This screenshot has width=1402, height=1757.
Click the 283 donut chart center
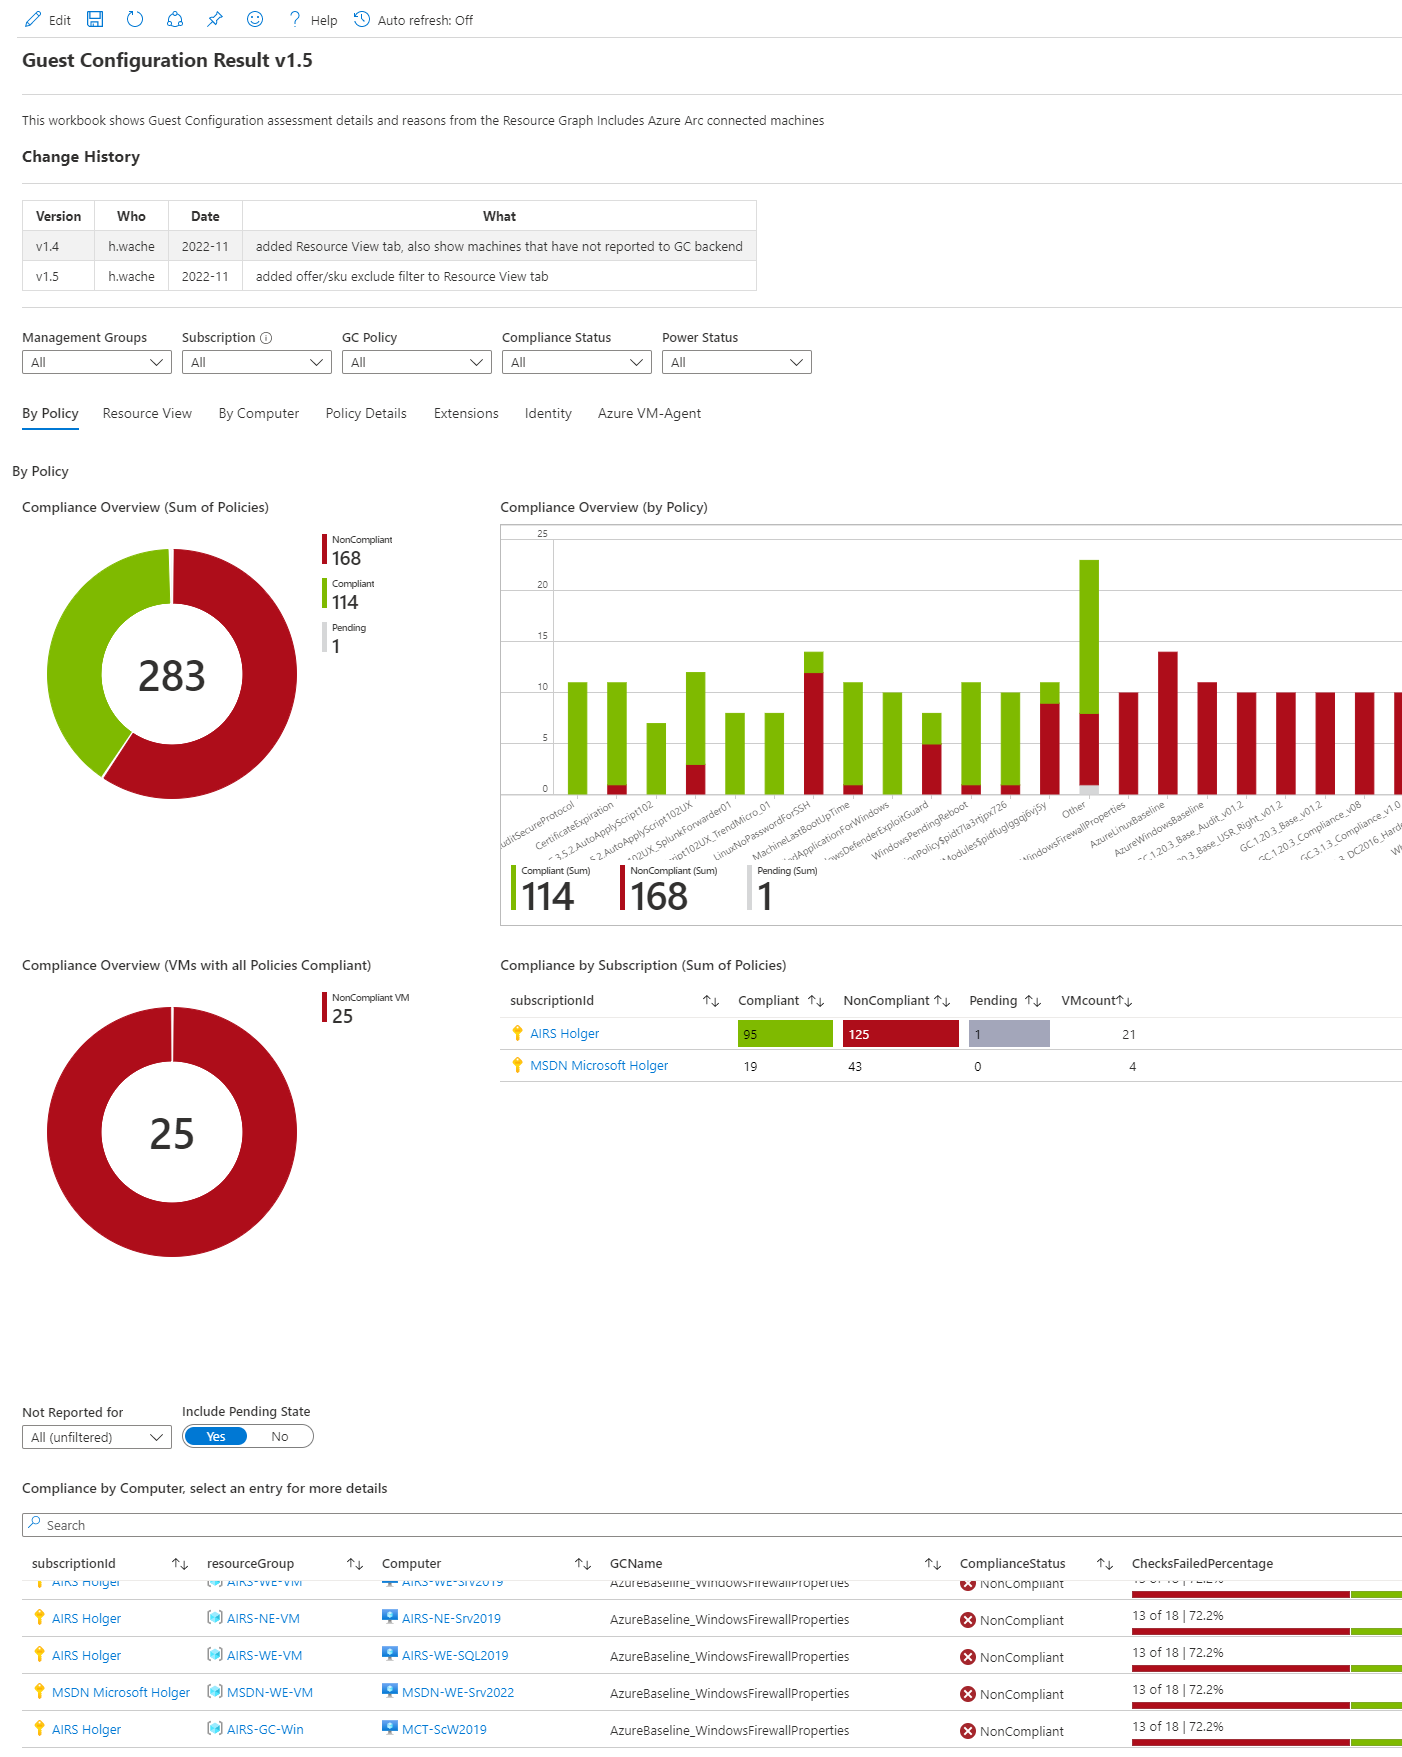click(x=172, y=675)
